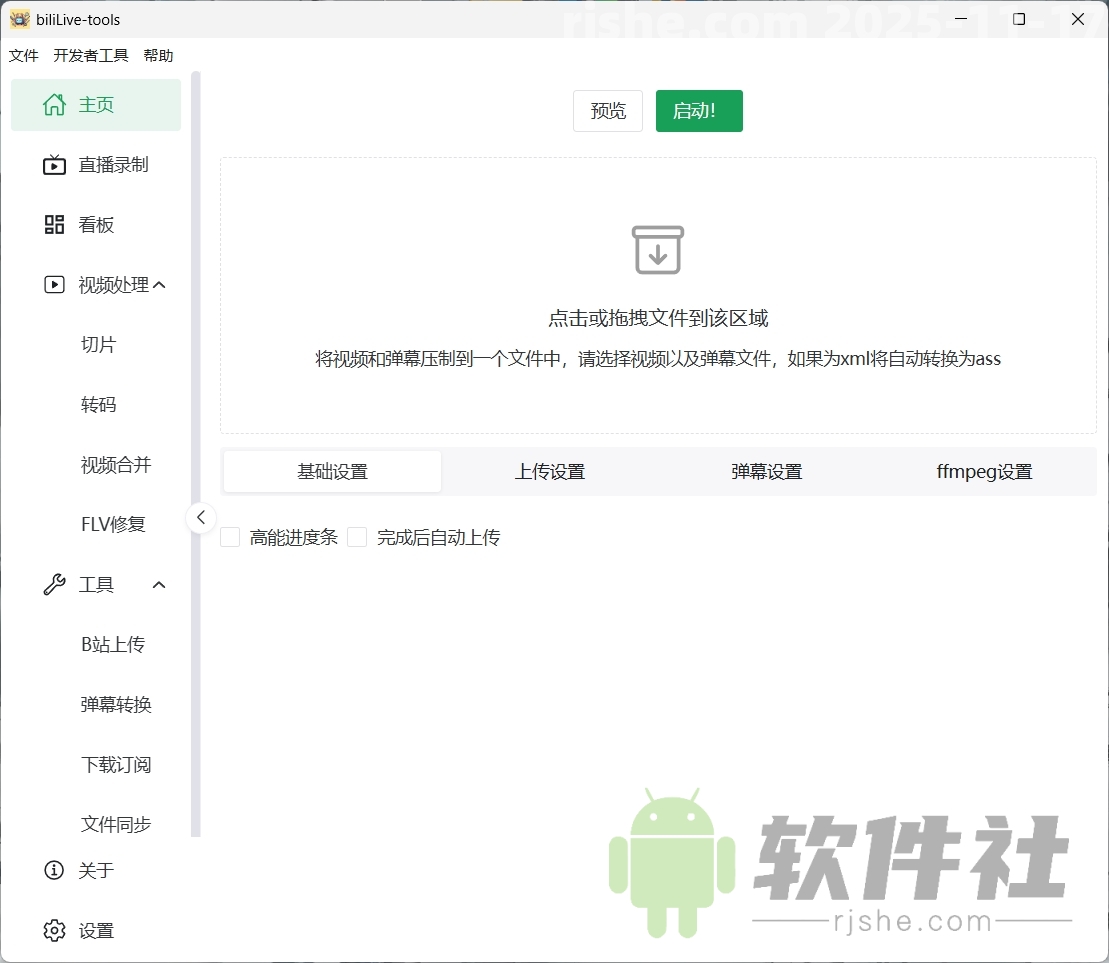Open the 文件 menu
The height and width of the screenshot is (963, 1109).
pyautogui.click(x=24, y=56)
